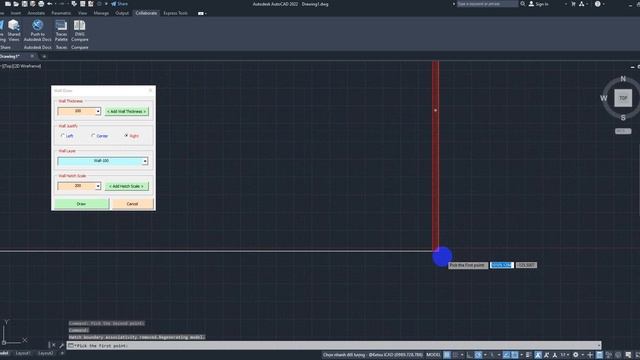
Task: Switch to the Manage ribbon tab
Action: point(101,13)
